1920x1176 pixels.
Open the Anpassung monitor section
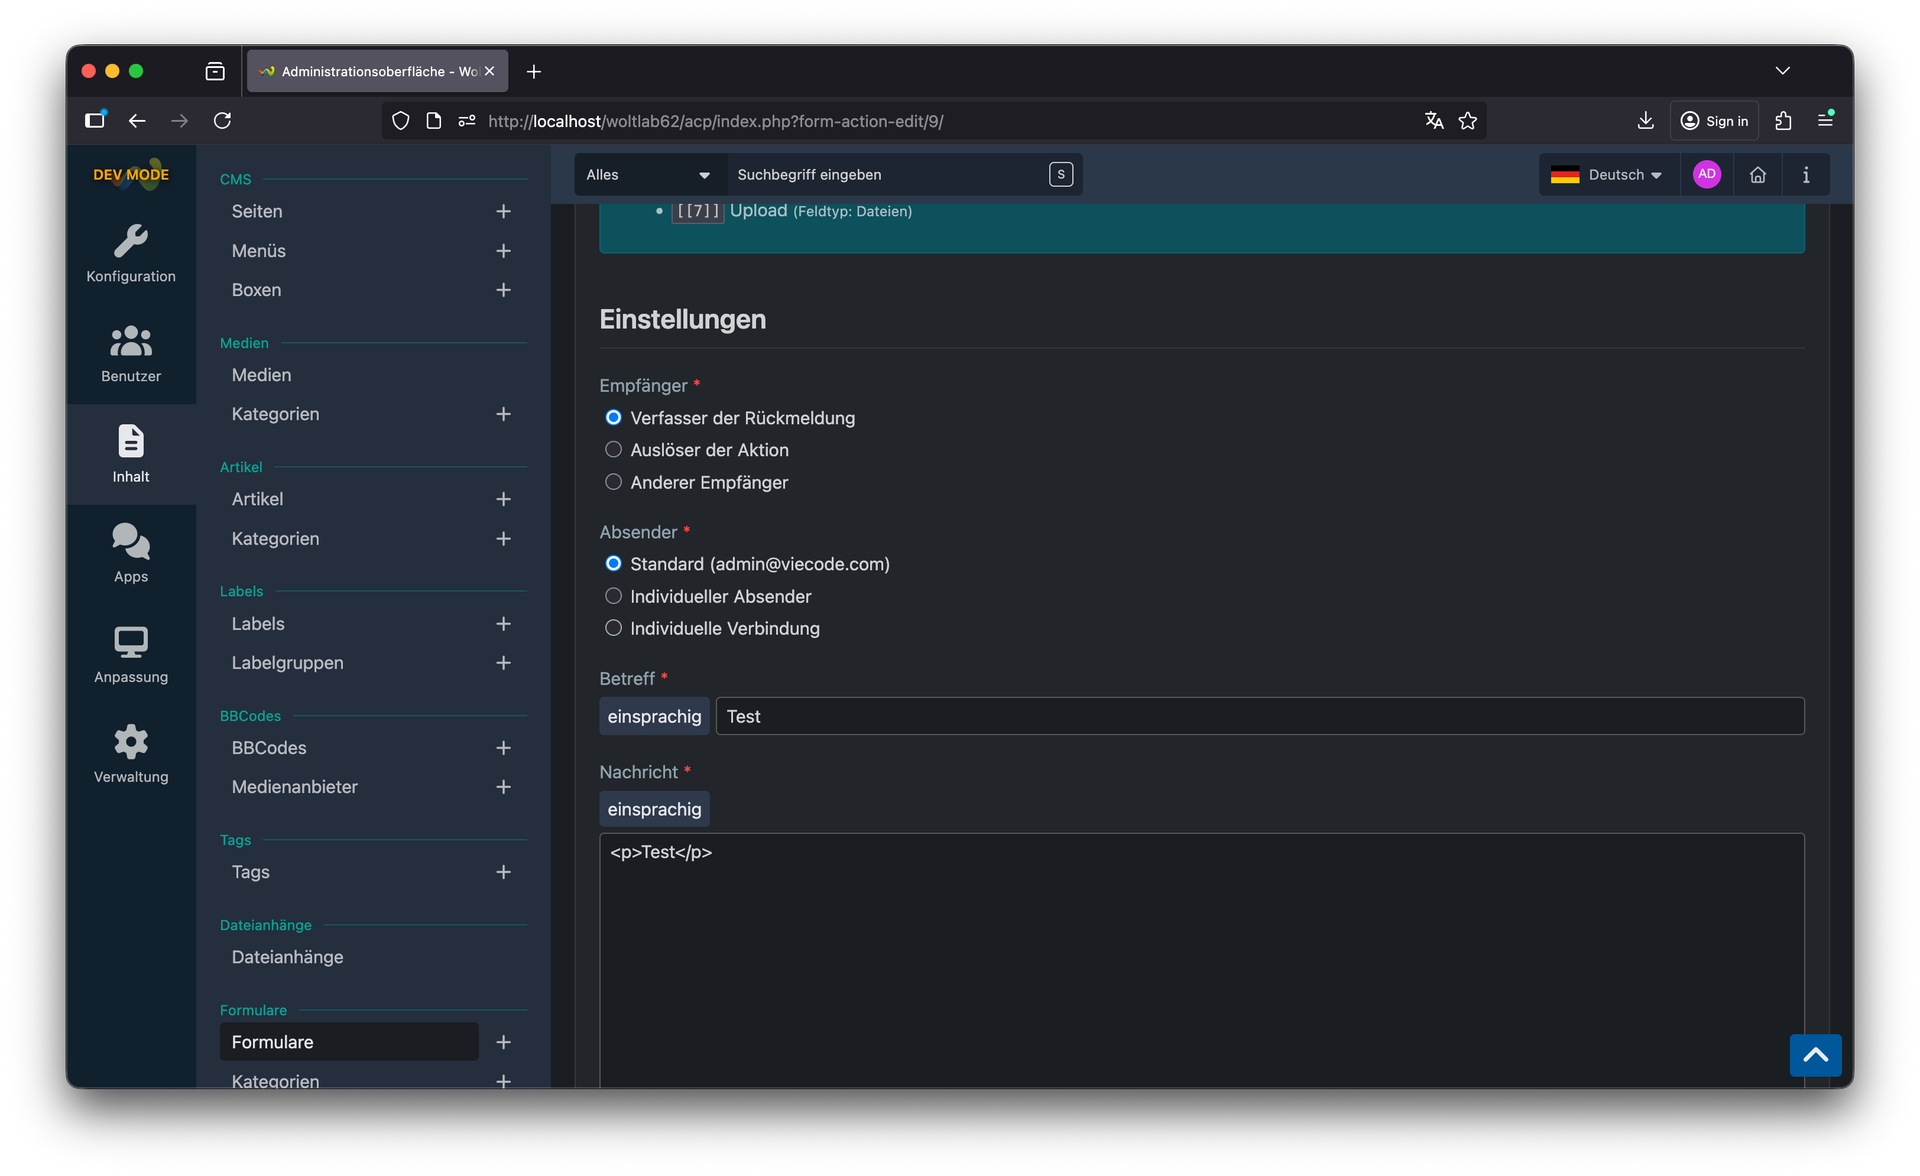coord(131,654)
